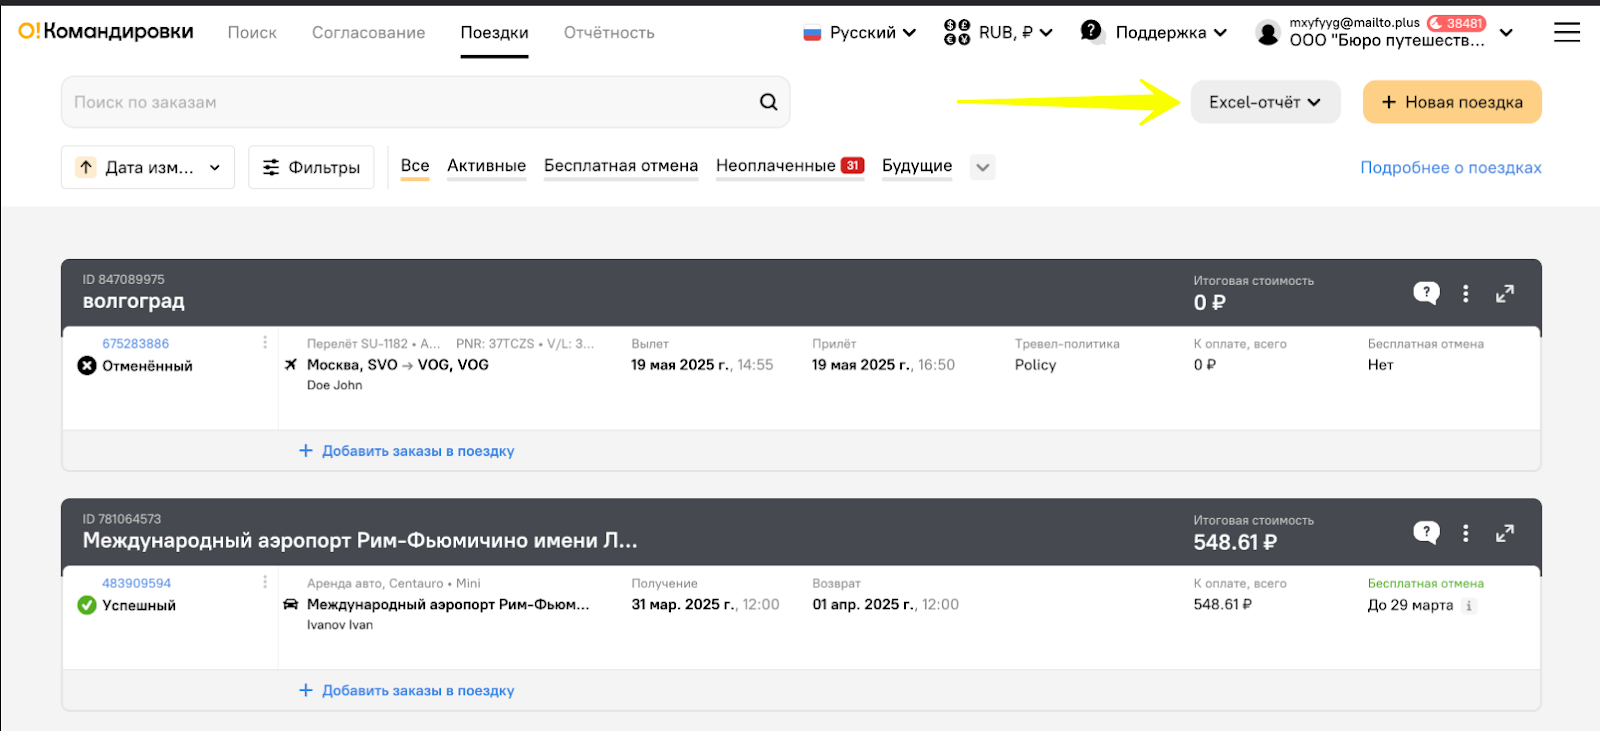
Task: Expand more filter tabs chevron
Action: 983,167
